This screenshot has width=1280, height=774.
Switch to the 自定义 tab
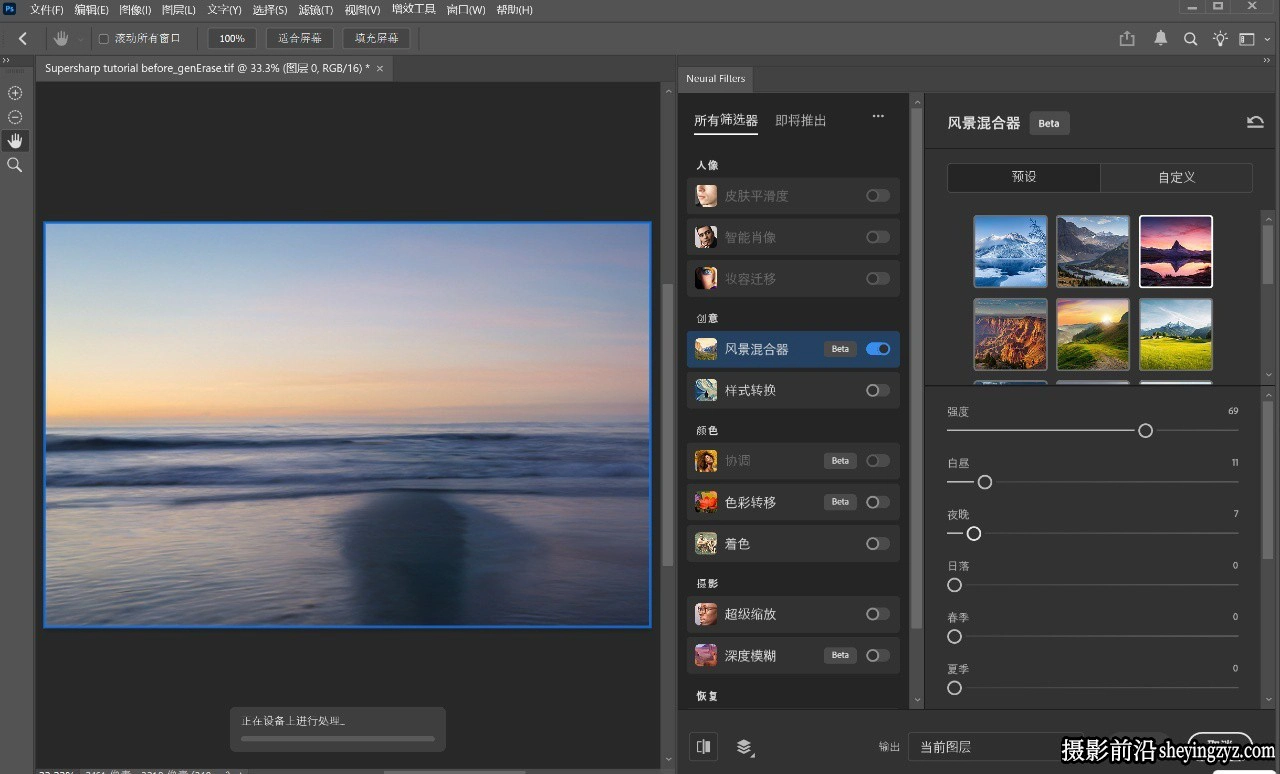tap(1176, 177)
